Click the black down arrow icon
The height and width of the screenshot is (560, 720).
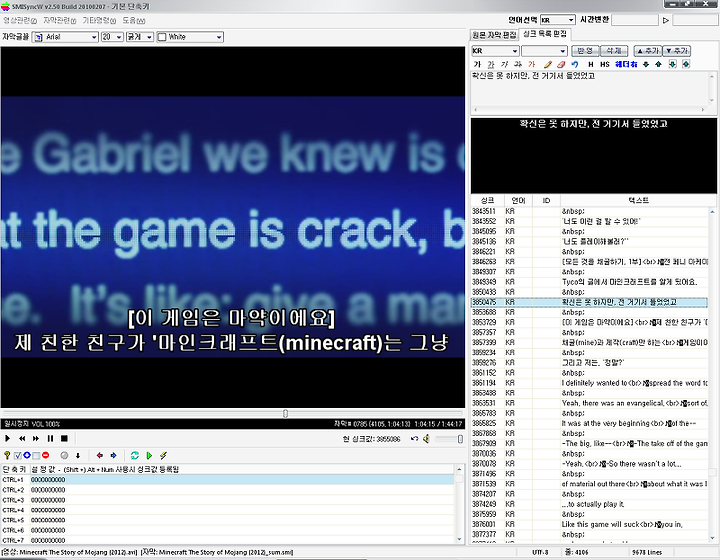coord(78,455)
